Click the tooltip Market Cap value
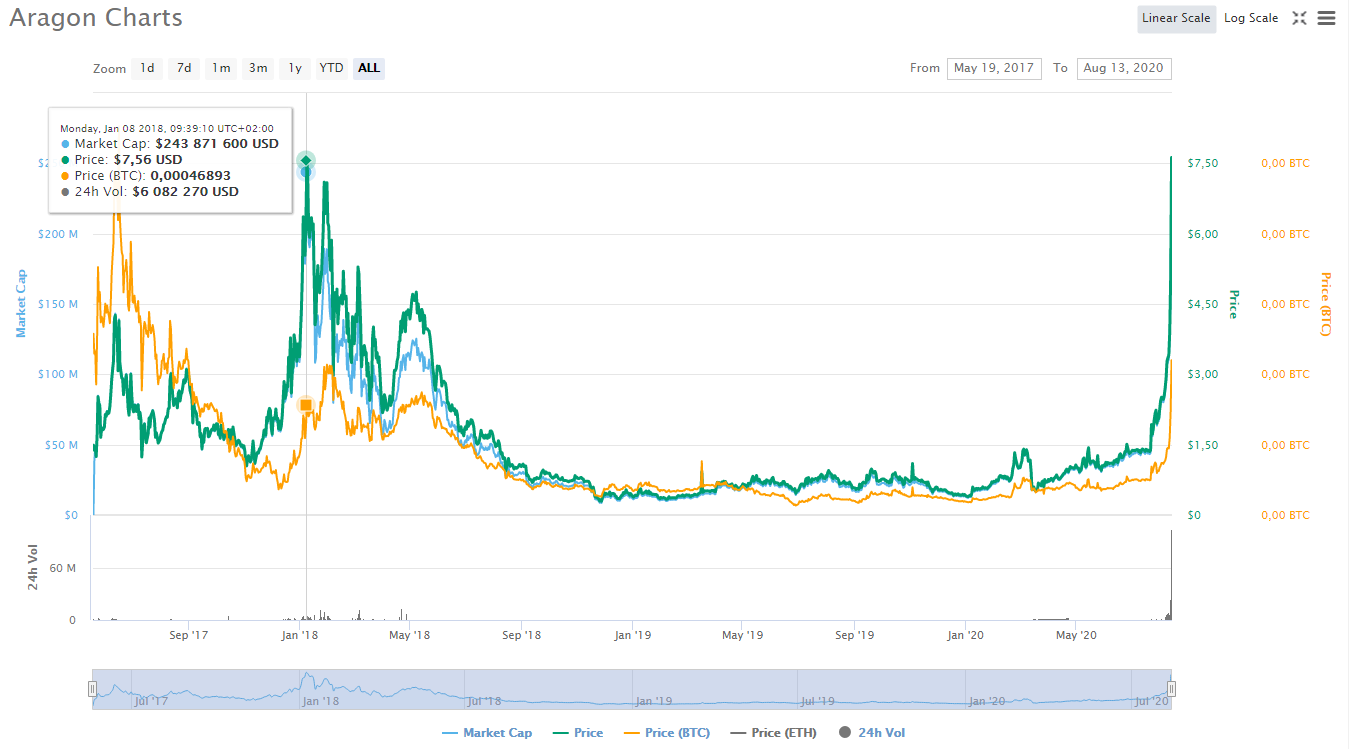 pos(217,144)
